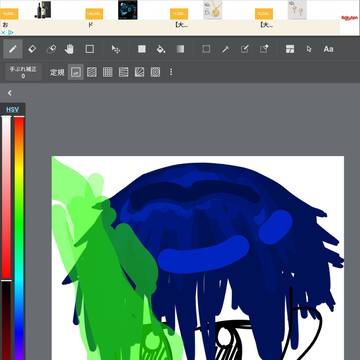Select the Brush tool
Screen dimensions: 360x360
pos(13,49)
